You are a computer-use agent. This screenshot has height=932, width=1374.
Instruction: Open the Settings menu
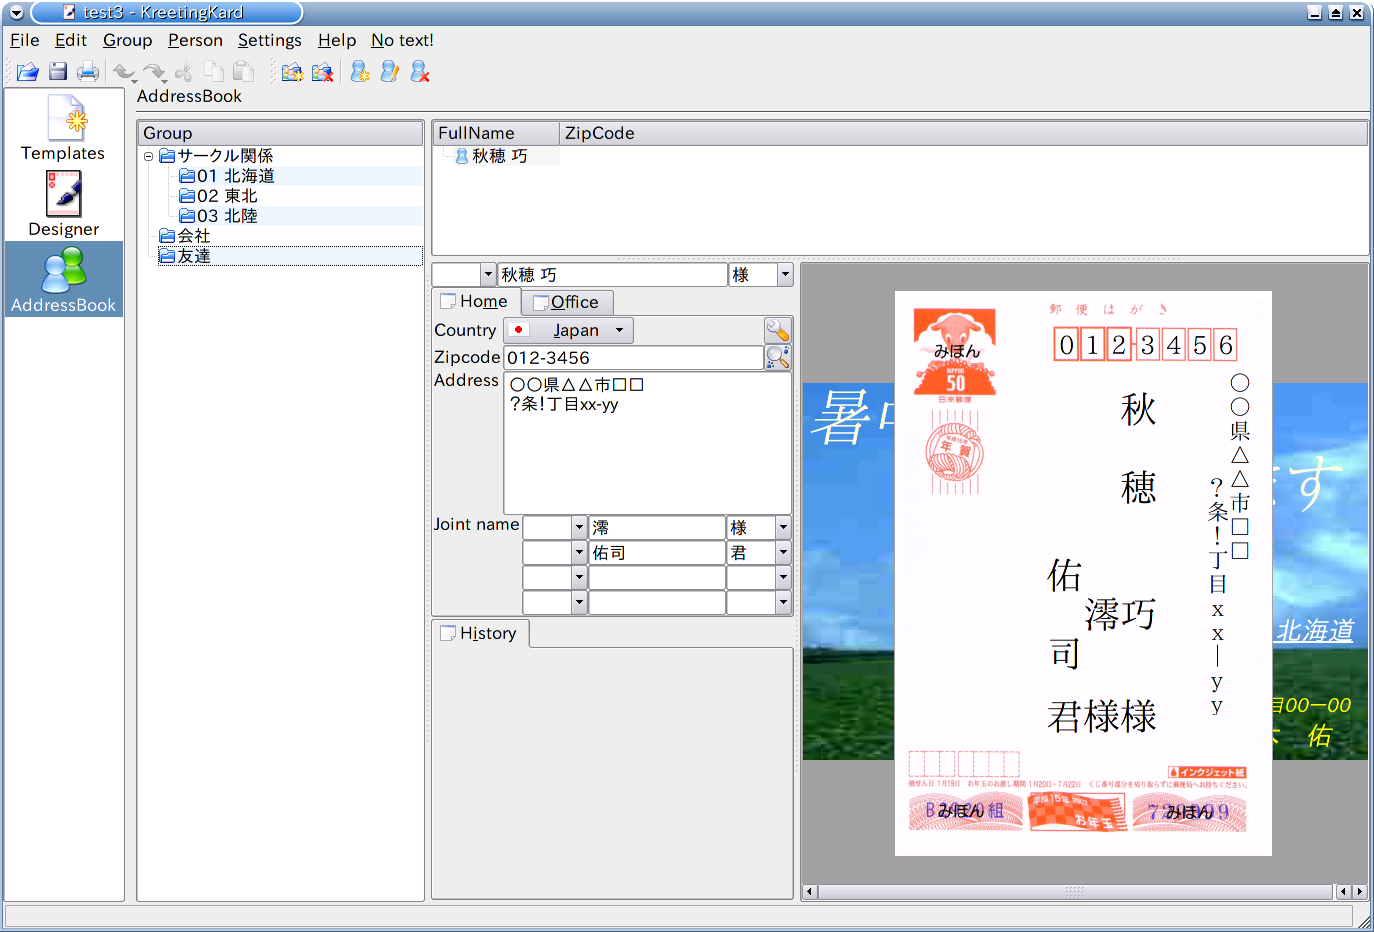point(269,40)
